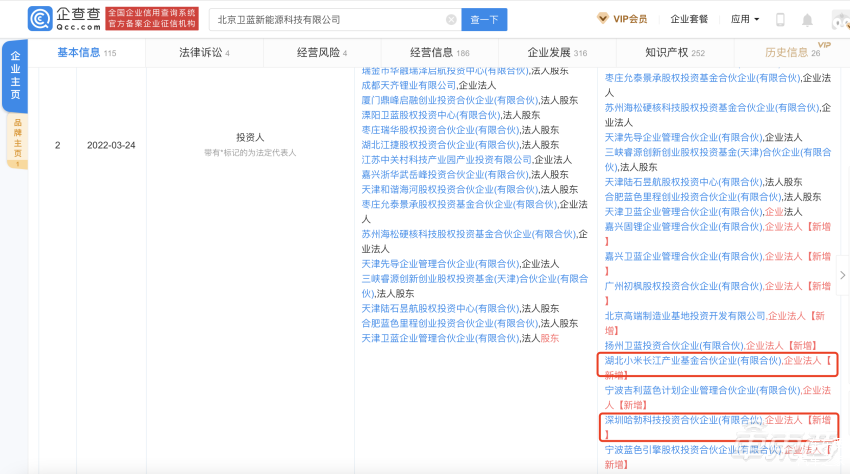The height and width of the screenshot is (474, 850).
Task: Open the notification bell icon
Action: pos(808,19)
